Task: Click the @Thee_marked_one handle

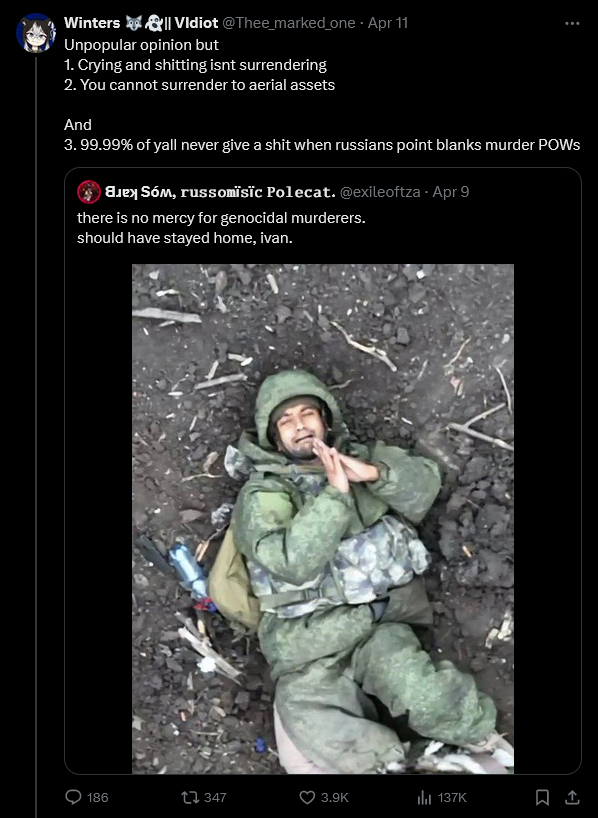Action: pos(289,23)
